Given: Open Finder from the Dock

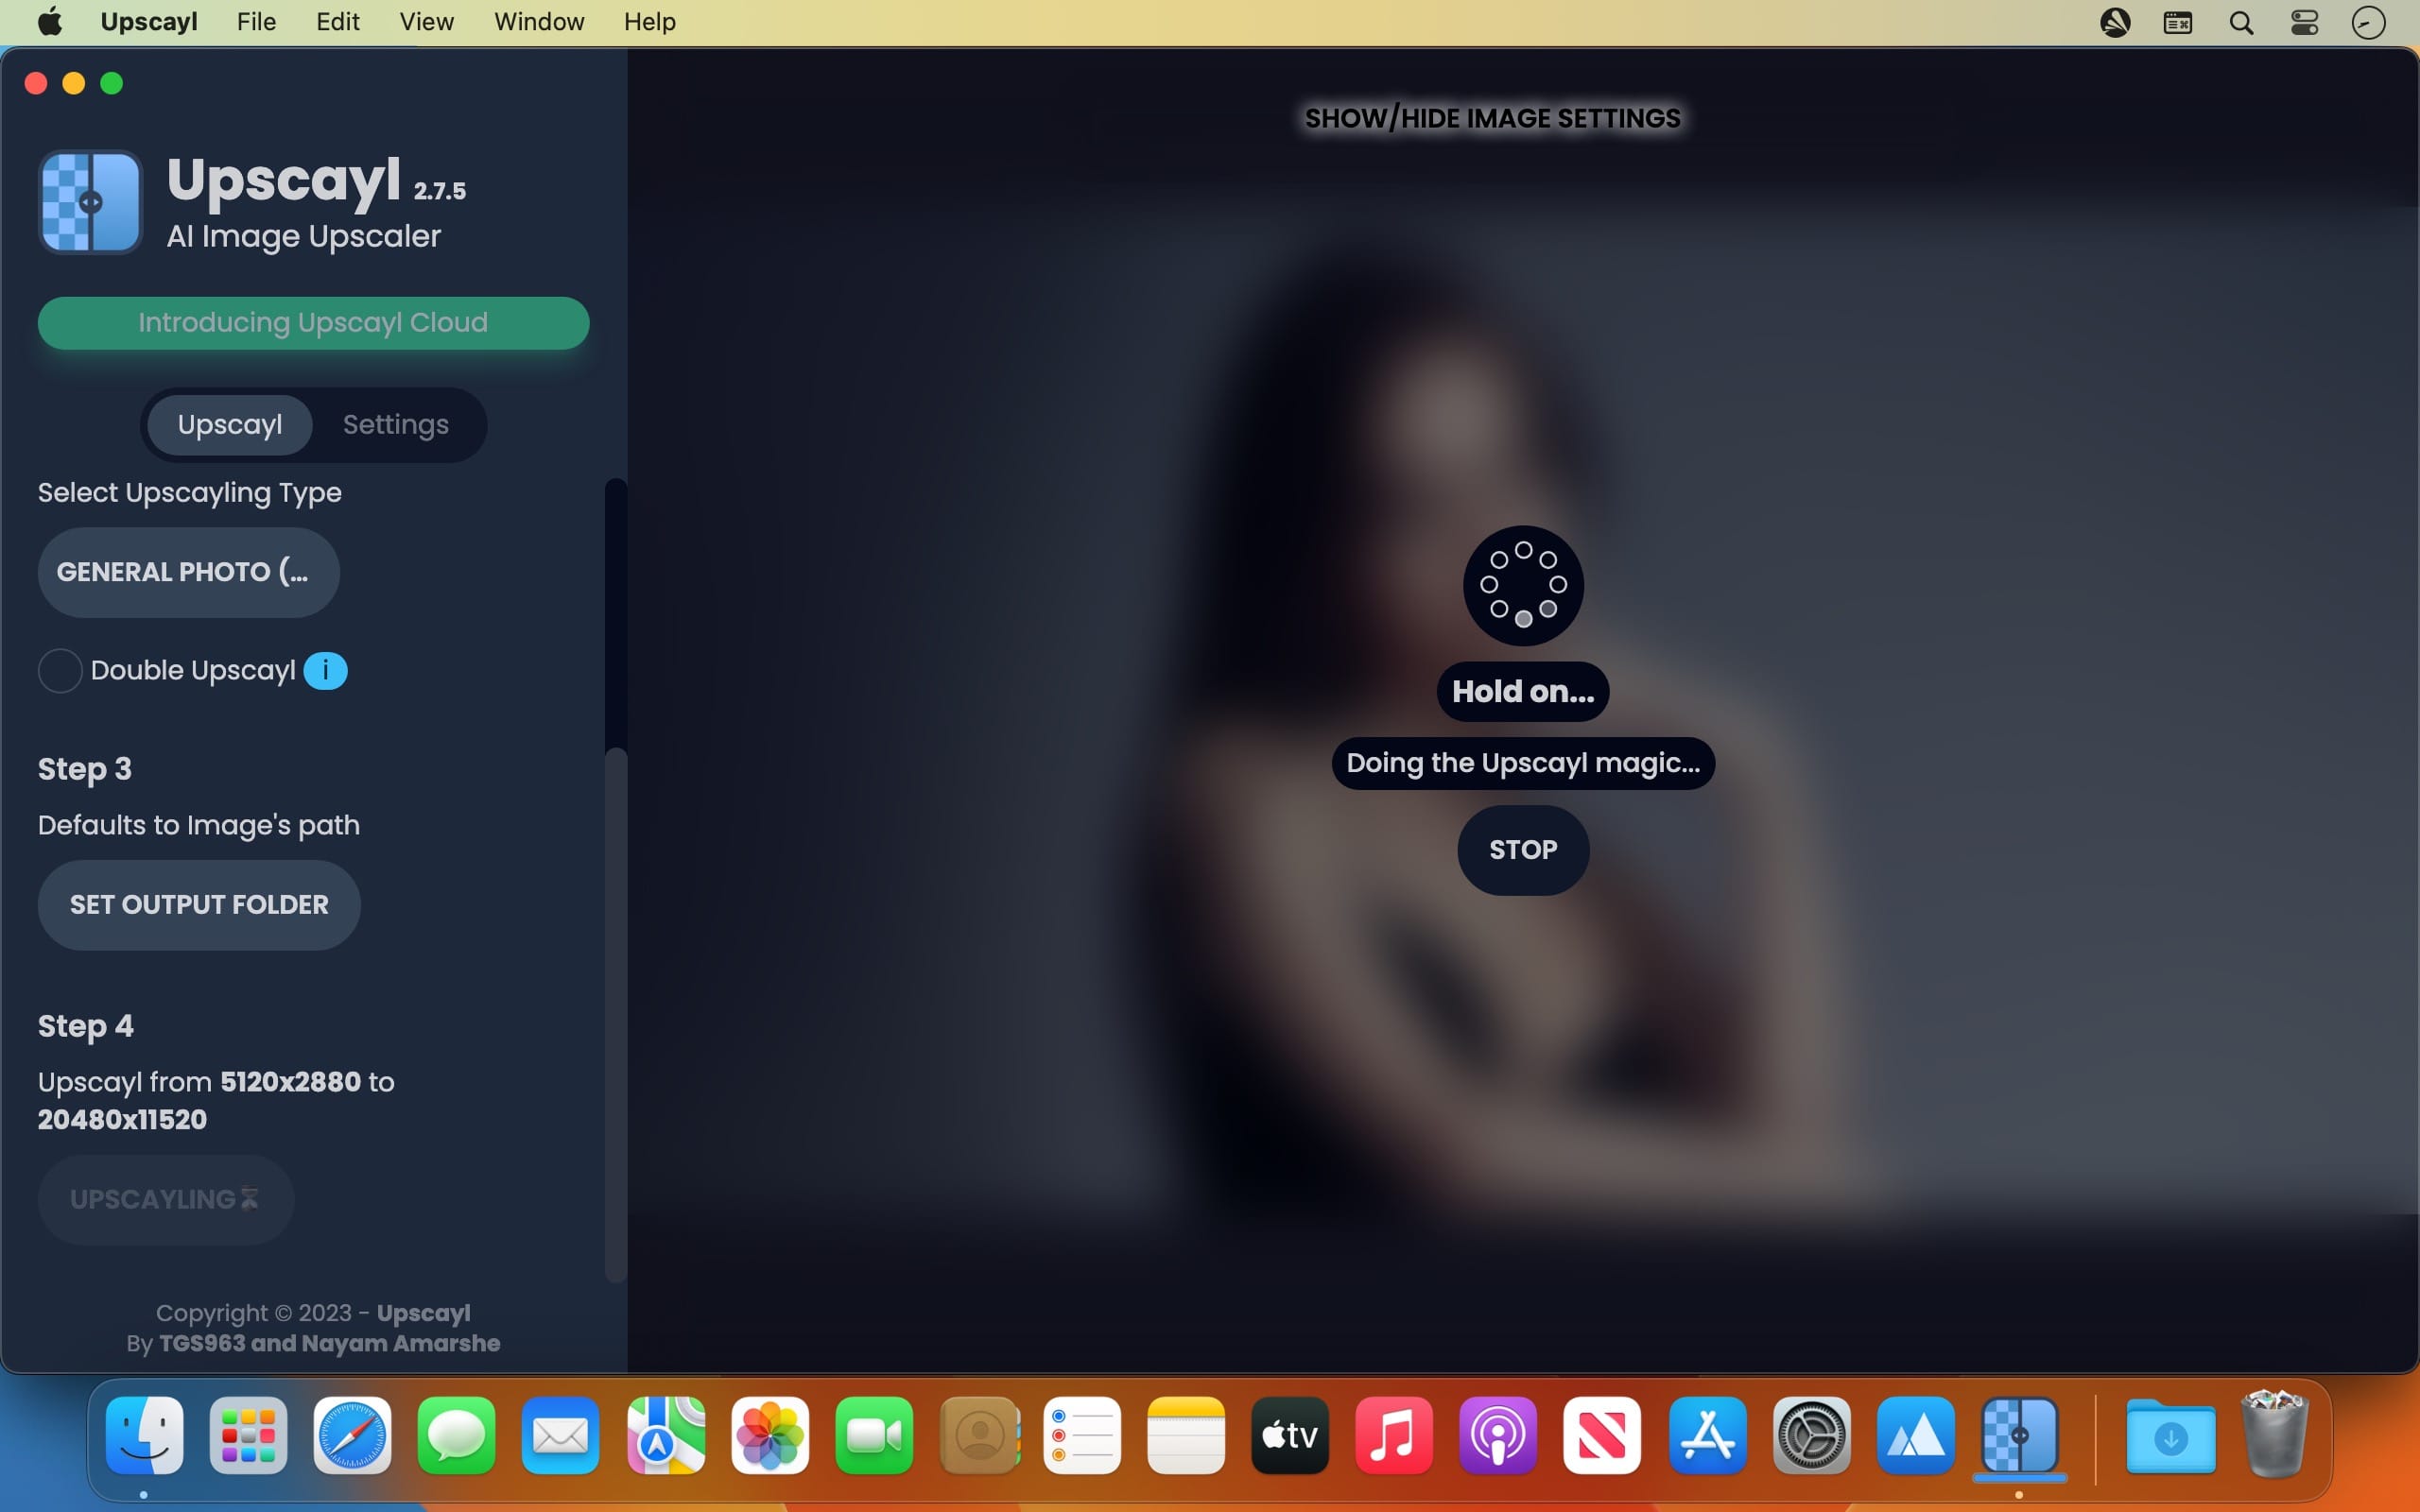Looking at the screenshot, I should pos(145,1436).
